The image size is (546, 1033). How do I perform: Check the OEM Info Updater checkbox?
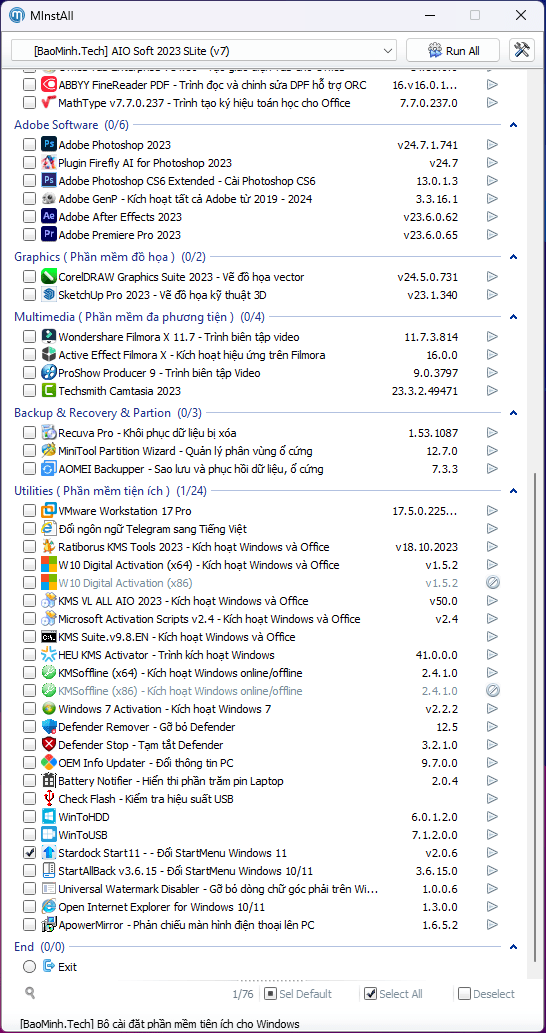coord(29,763)
